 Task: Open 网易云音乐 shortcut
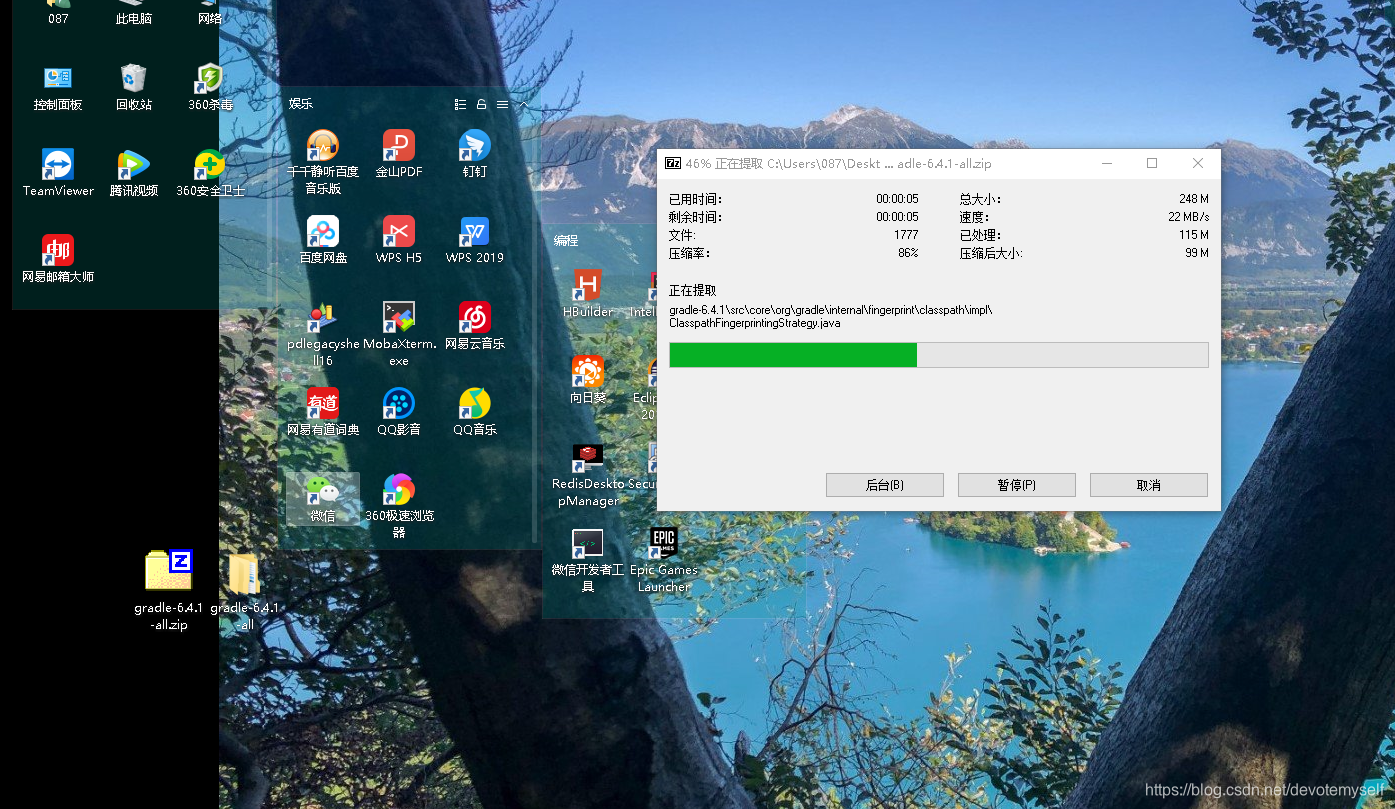(475, 326)
